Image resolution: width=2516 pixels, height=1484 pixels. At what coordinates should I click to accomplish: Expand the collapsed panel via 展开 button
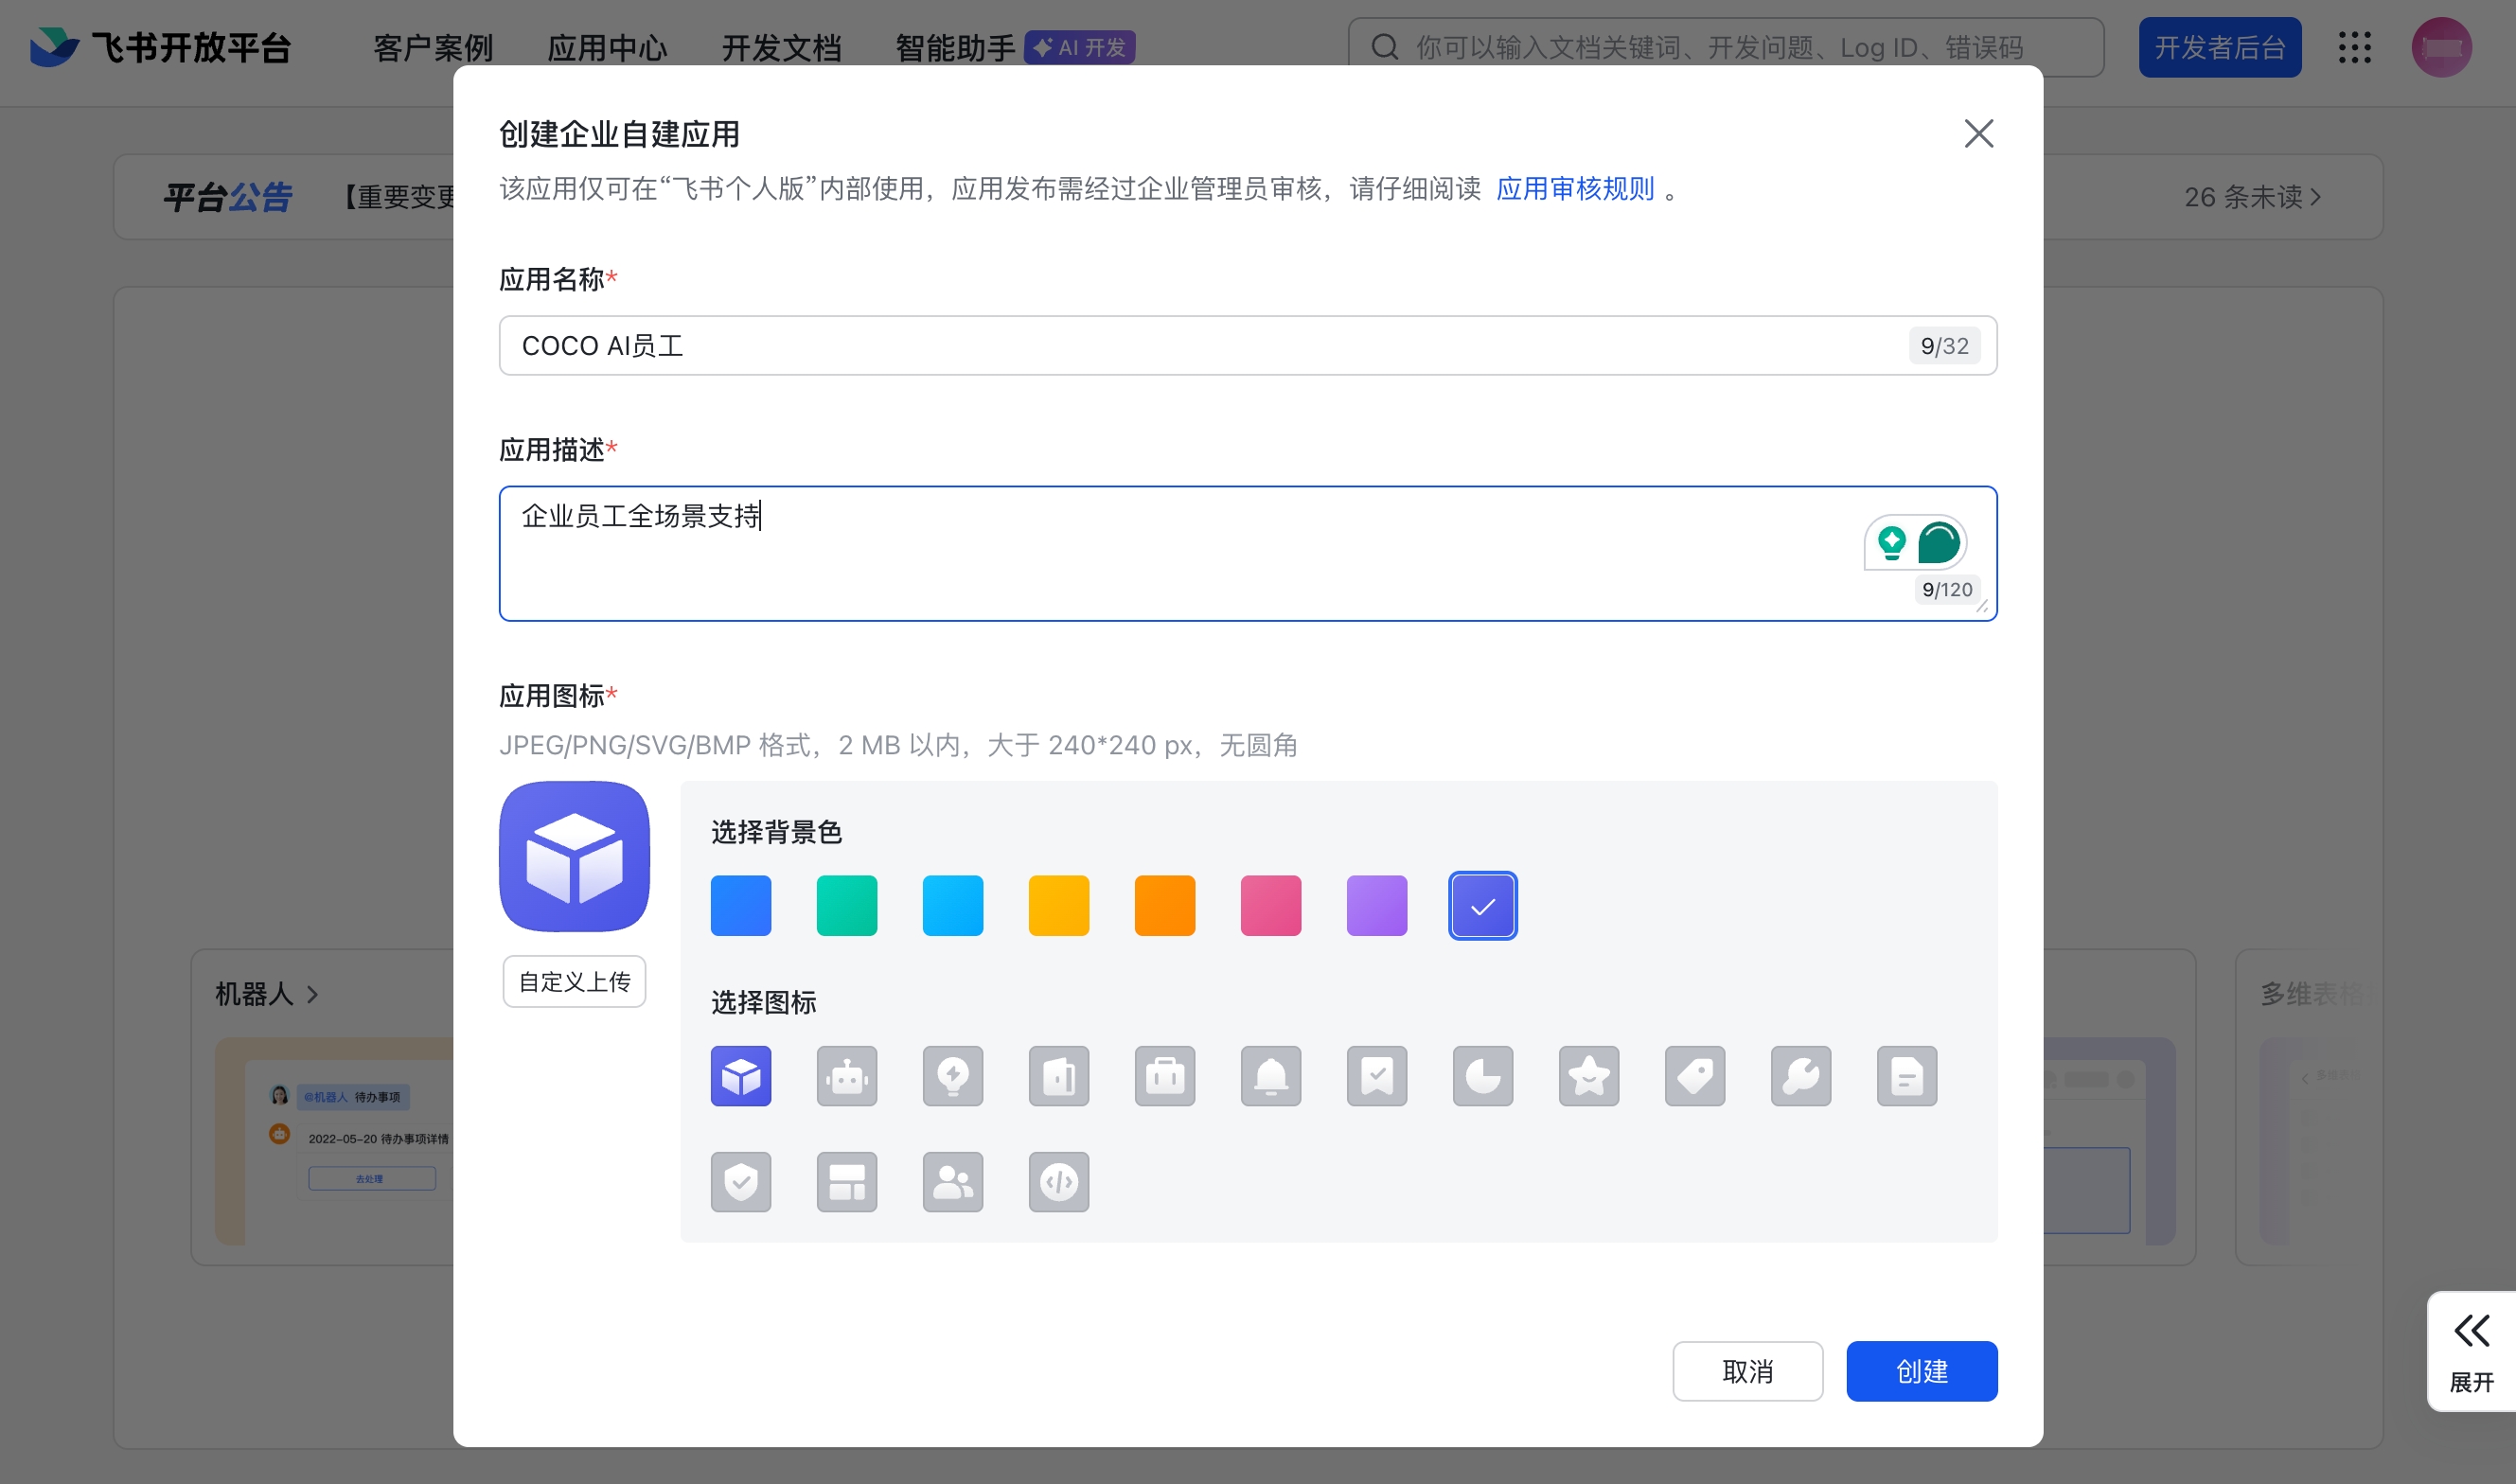2471,1351
